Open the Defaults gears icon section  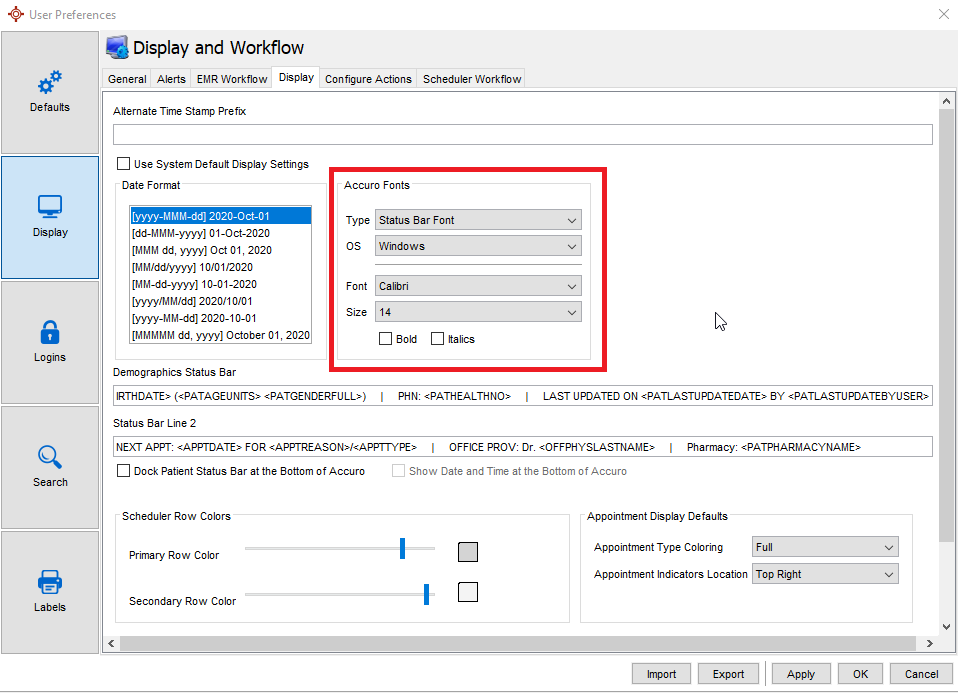coord(50,84)
